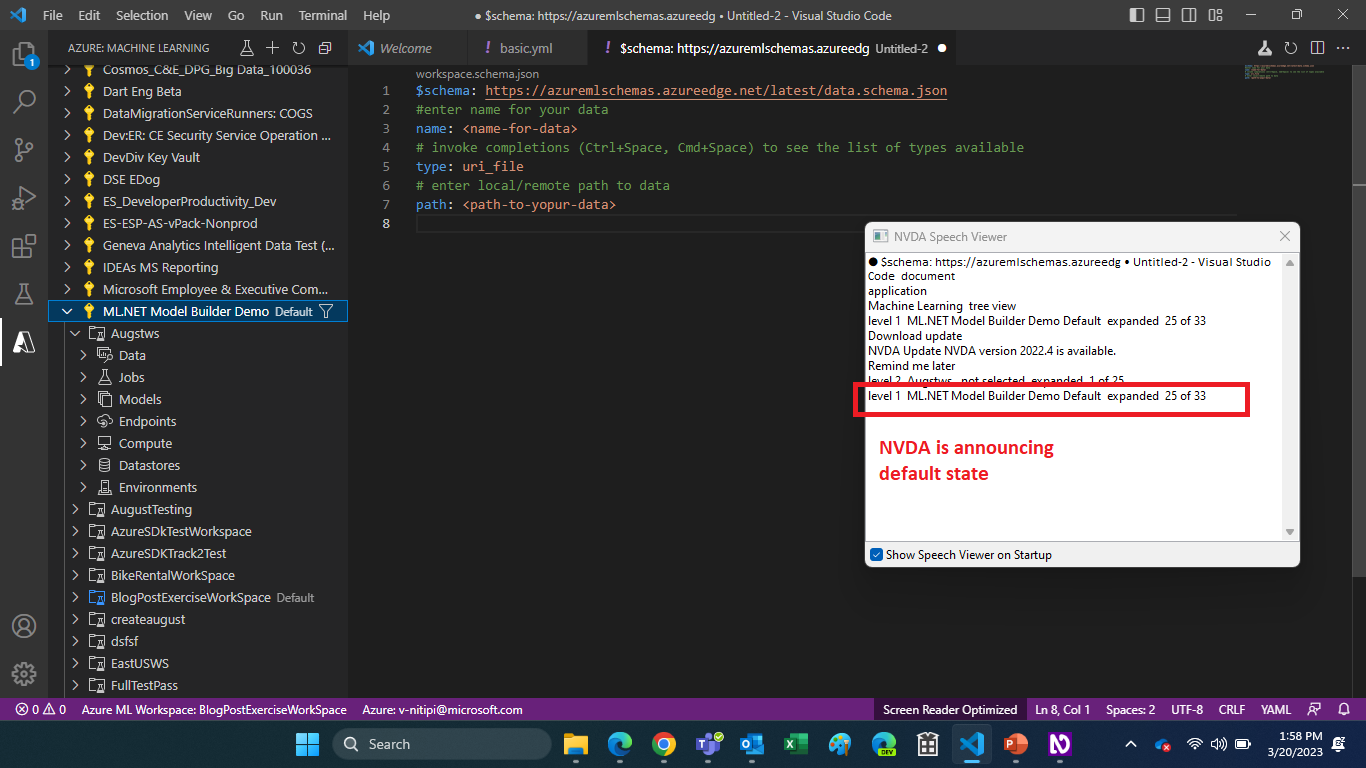Click the notifications bell in status bar

(x=1342, y=709)
